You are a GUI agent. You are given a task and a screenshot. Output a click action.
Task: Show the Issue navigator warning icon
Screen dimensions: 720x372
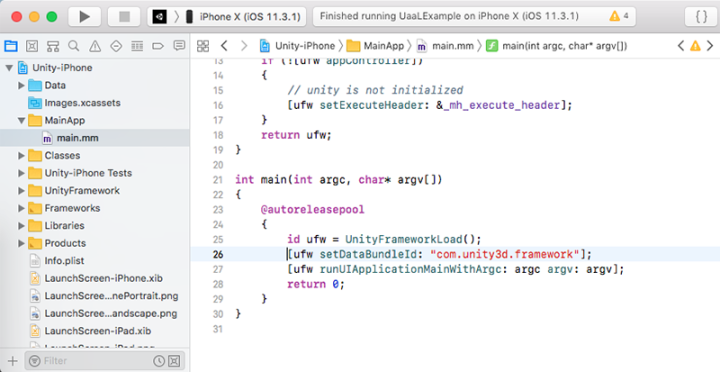point(95,46)
